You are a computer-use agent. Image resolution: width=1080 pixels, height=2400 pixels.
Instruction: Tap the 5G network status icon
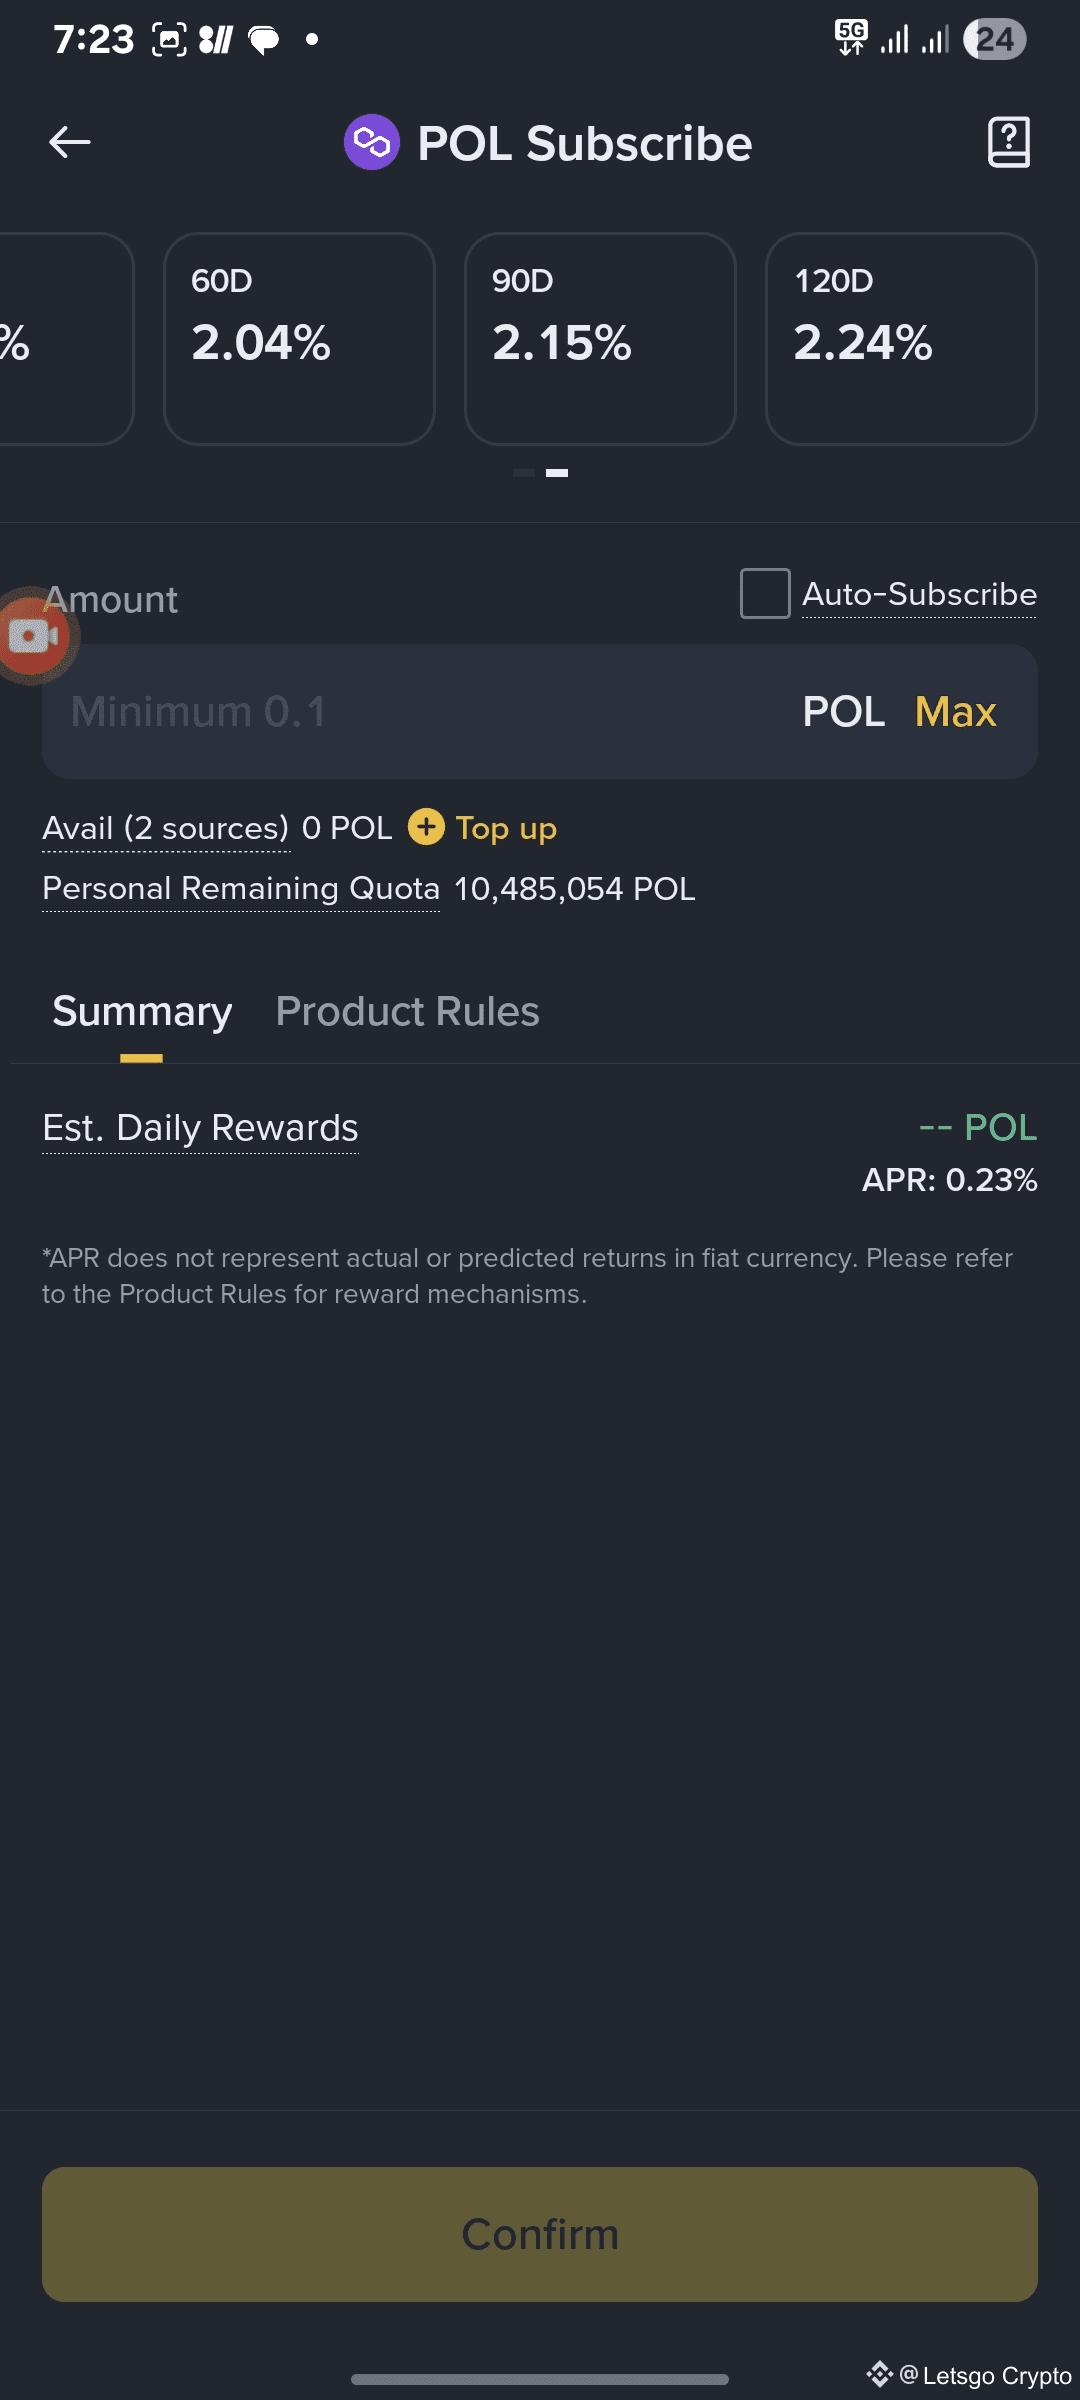point(851,38)
